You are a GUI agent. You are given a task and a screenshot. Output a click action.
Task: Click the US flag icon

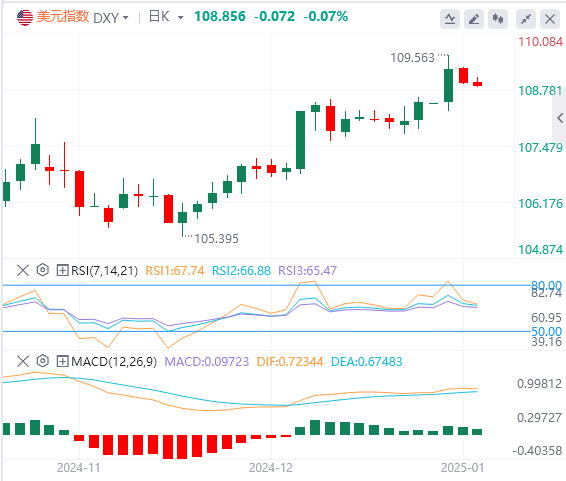pos(25,18)
